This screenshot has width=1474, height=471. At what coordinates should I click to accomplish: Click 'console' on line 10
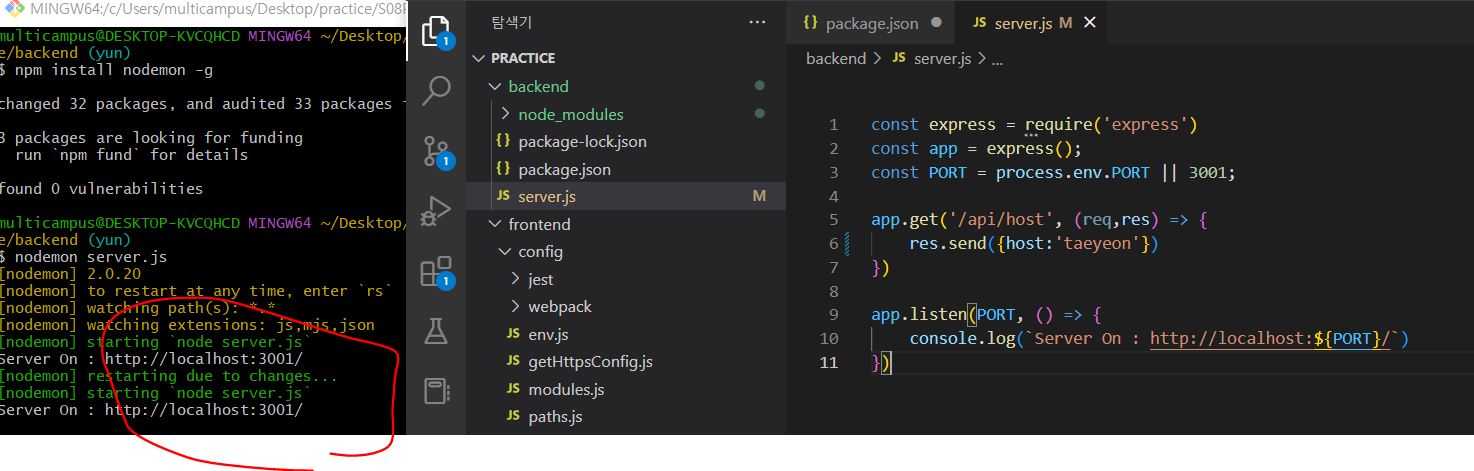tap(942, 339)
